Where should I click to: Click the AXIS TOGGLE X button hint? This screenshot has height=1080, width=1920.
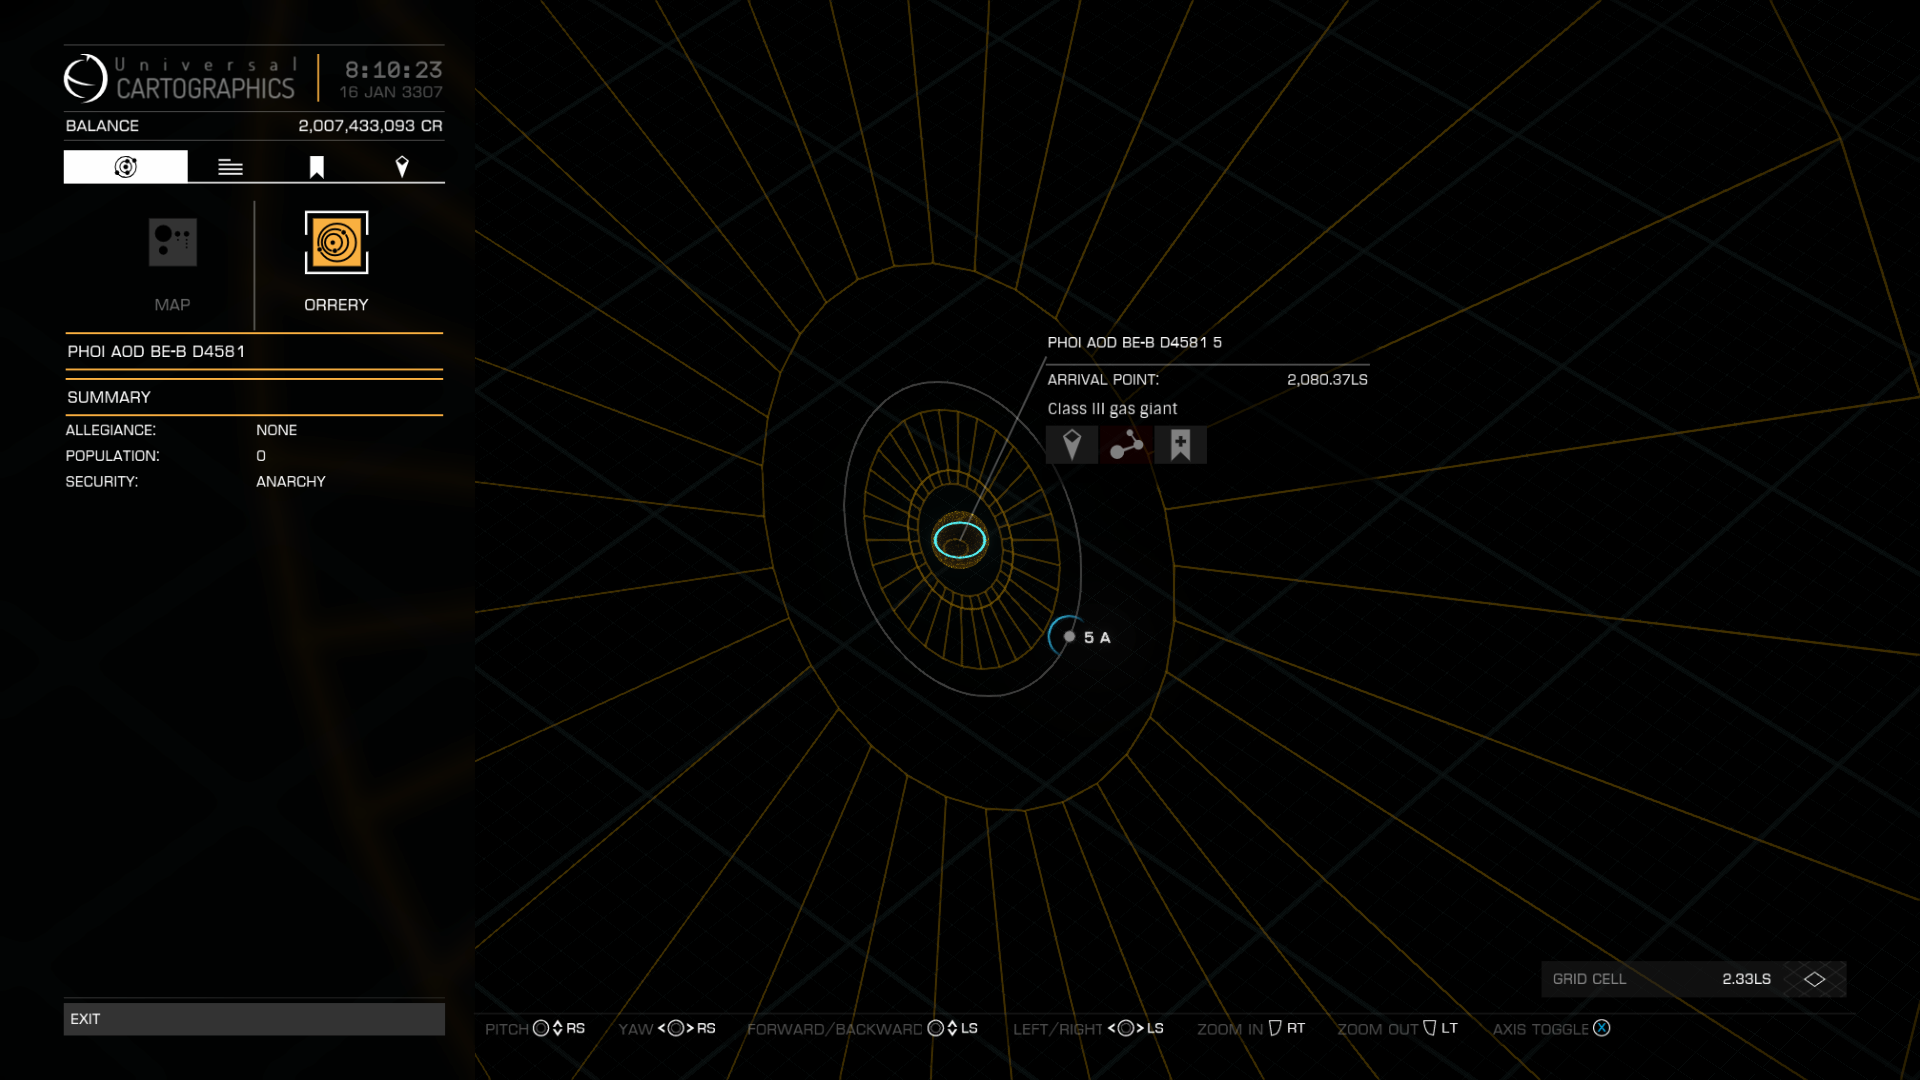point(1551,1028)
